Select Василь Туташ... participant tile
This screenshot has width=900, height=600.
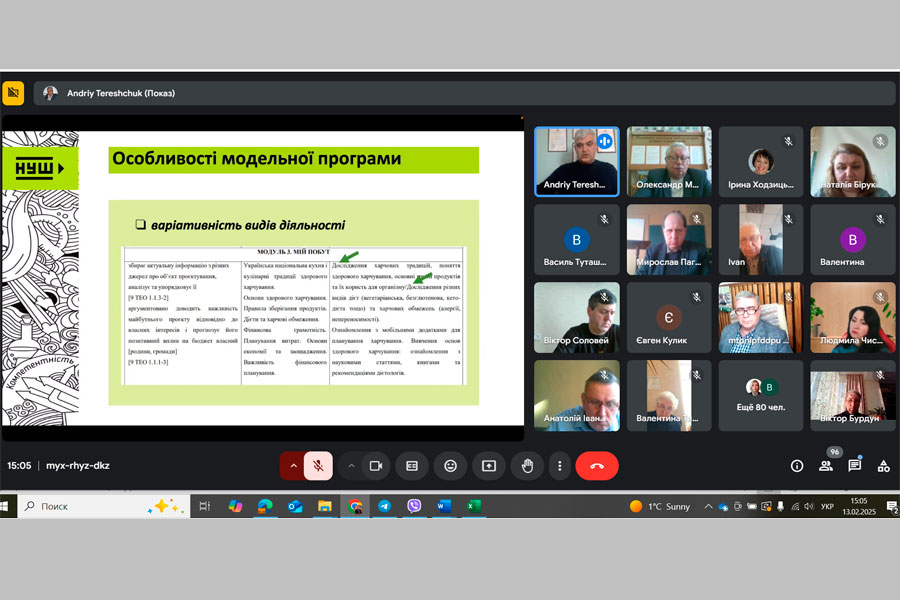tap(577, 239)
